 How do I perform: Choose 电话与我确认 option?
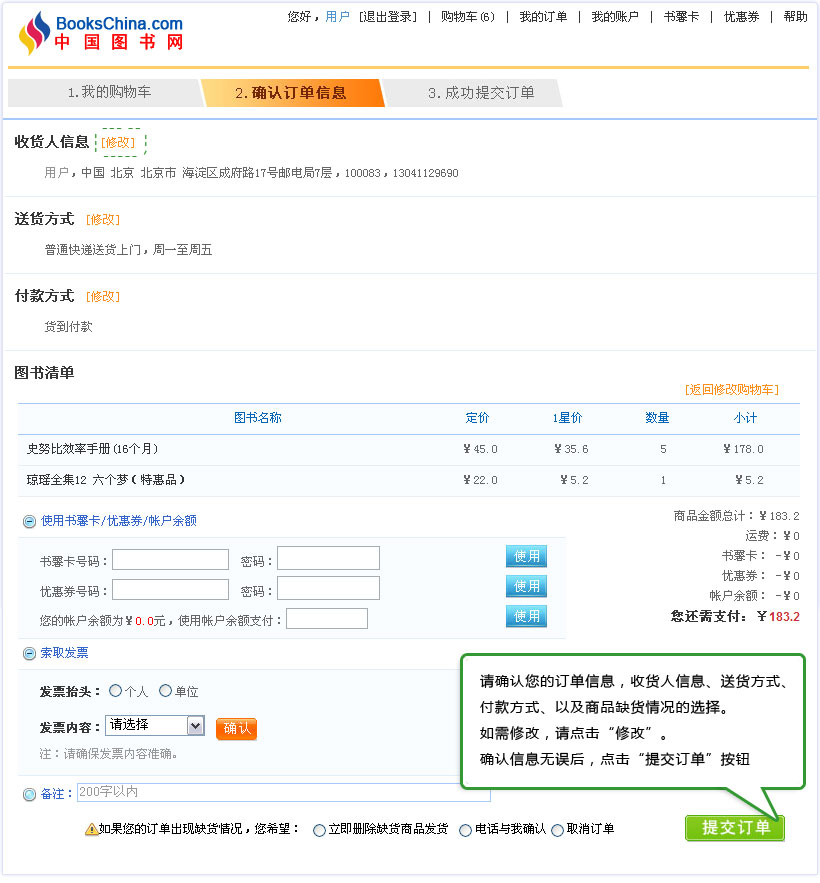[x=465, y=830]
